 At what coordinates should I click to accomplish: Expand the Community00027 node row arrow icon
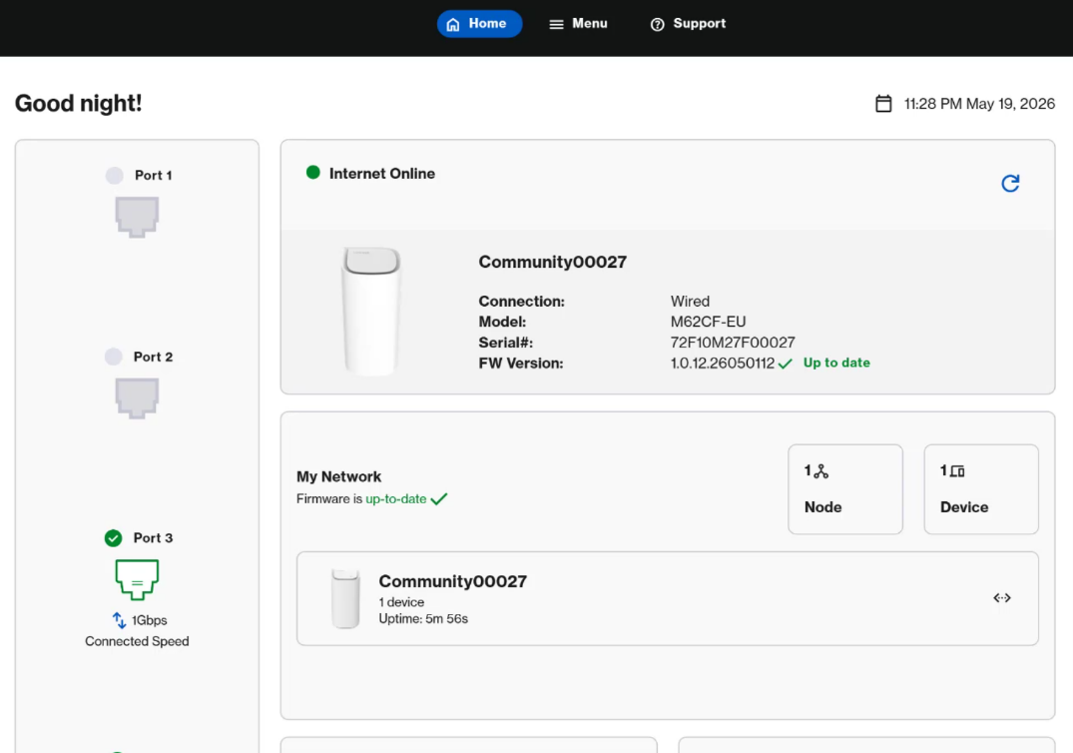1002,598
